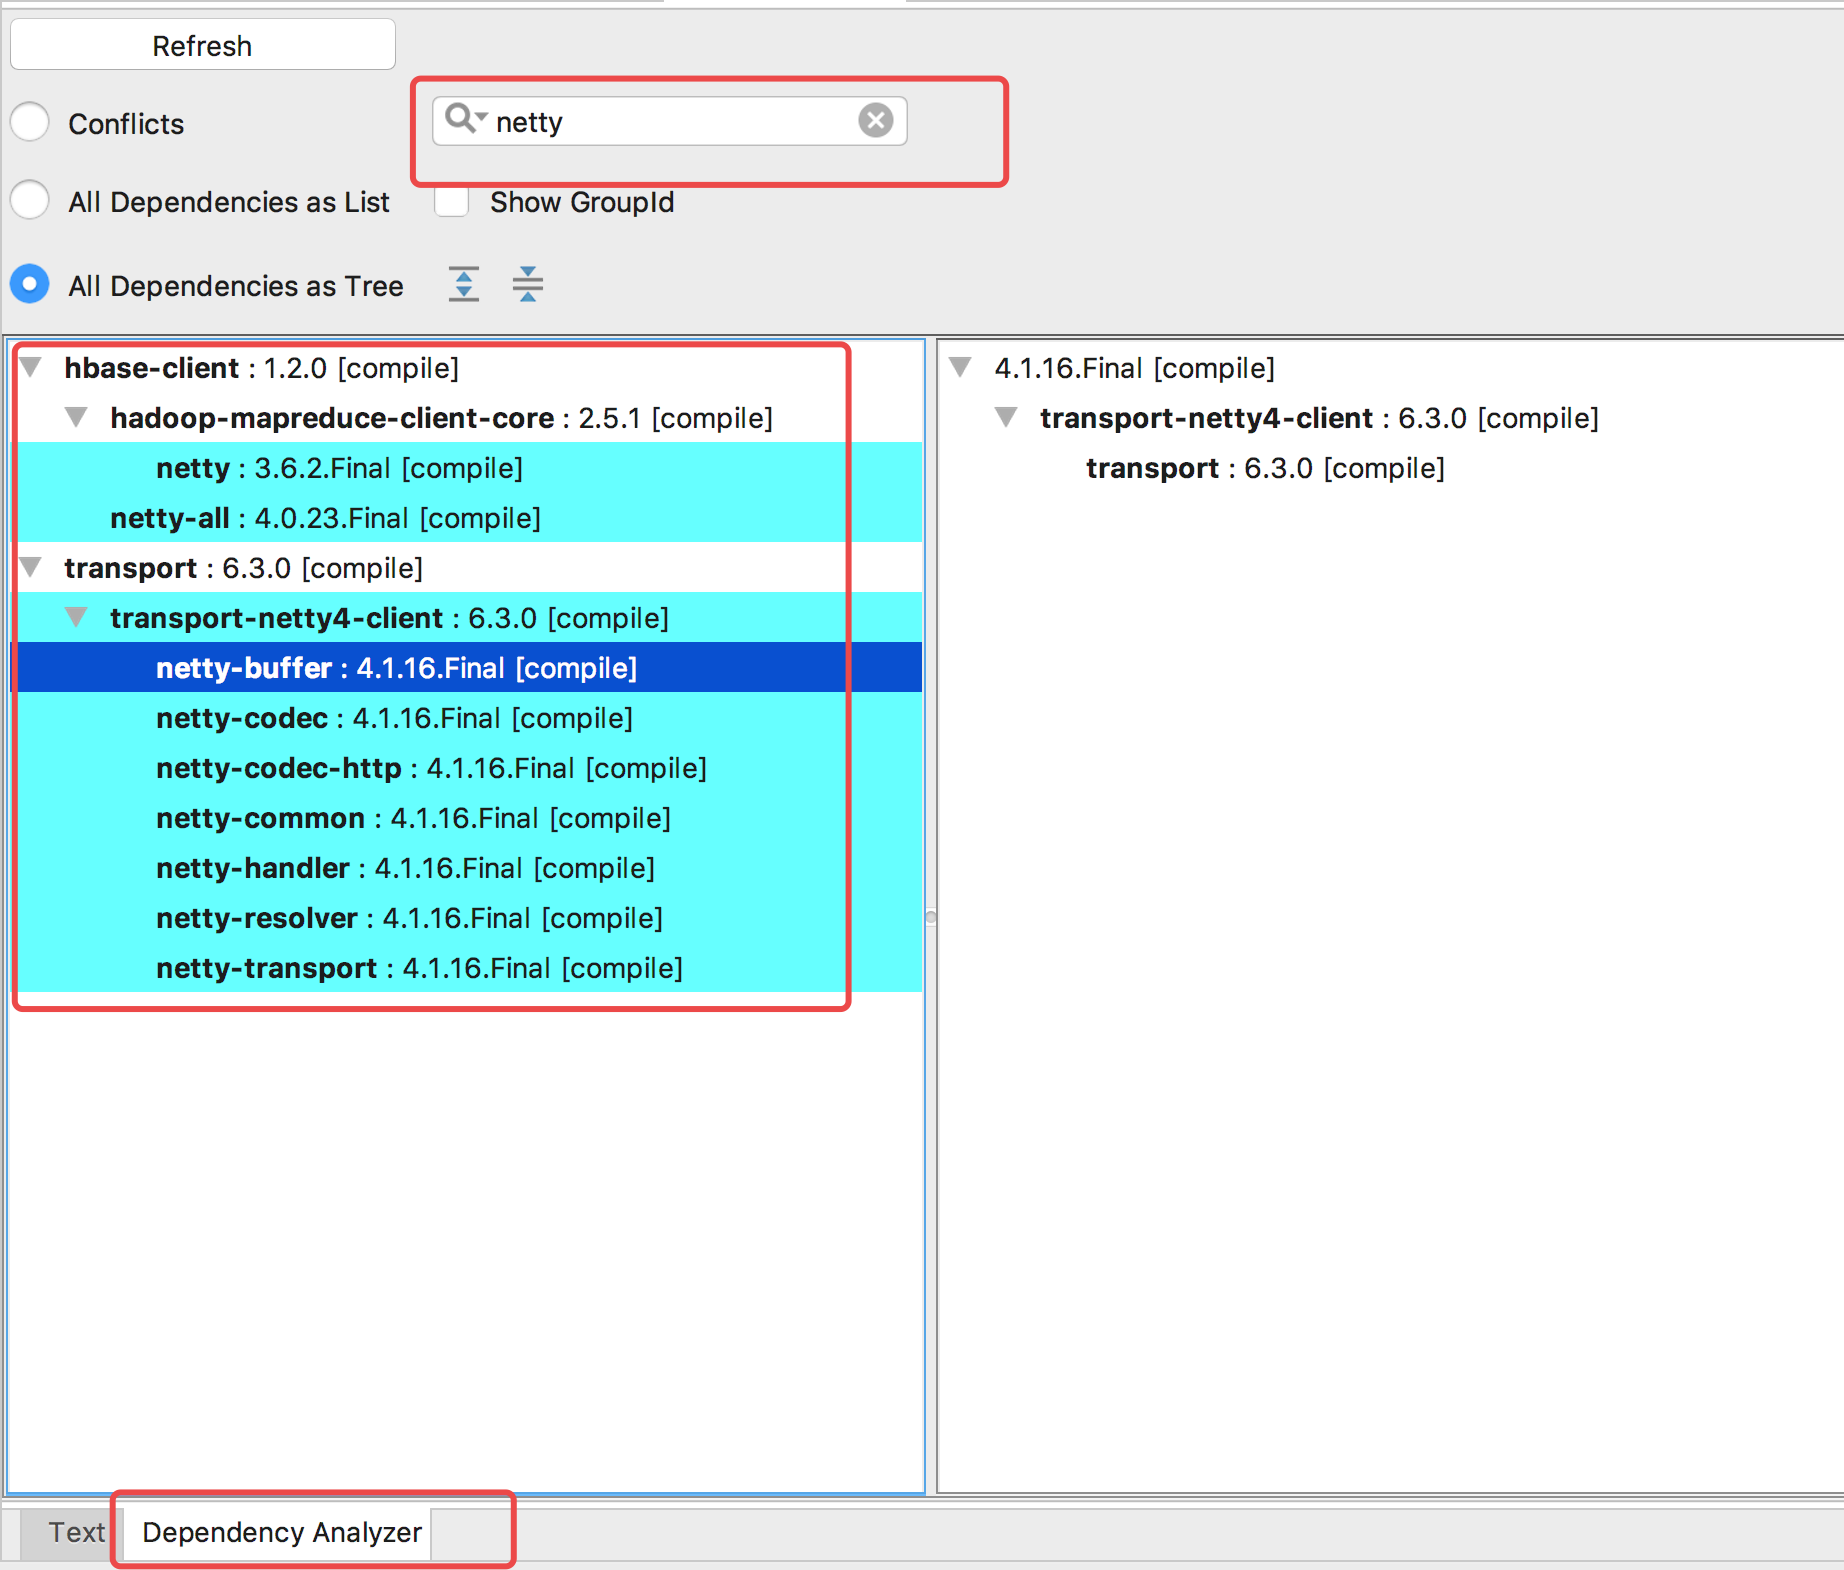Select transport-netty4-client row in left tree
Screen dimensions: 1844x1570
466,617
